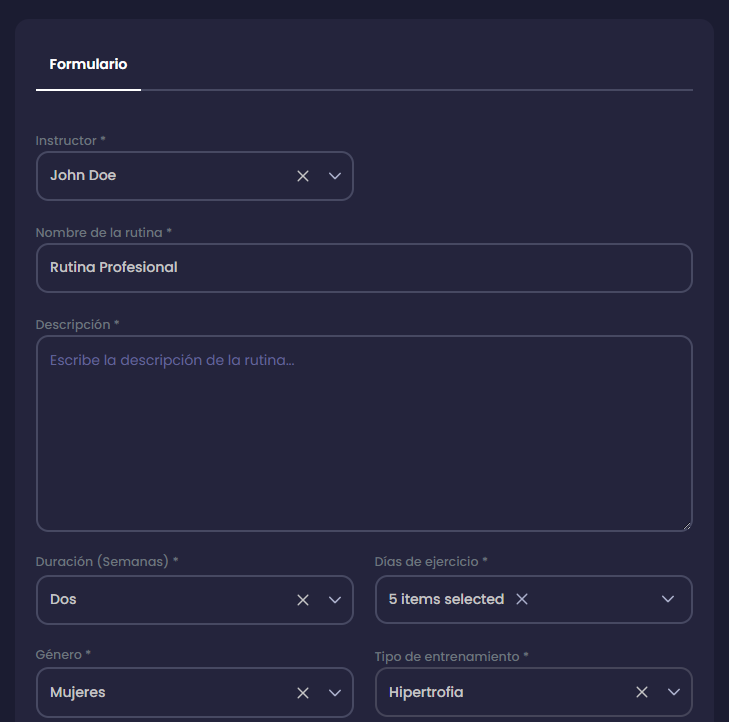Clear the Duración selection 'Dos'

pos(303,600)
